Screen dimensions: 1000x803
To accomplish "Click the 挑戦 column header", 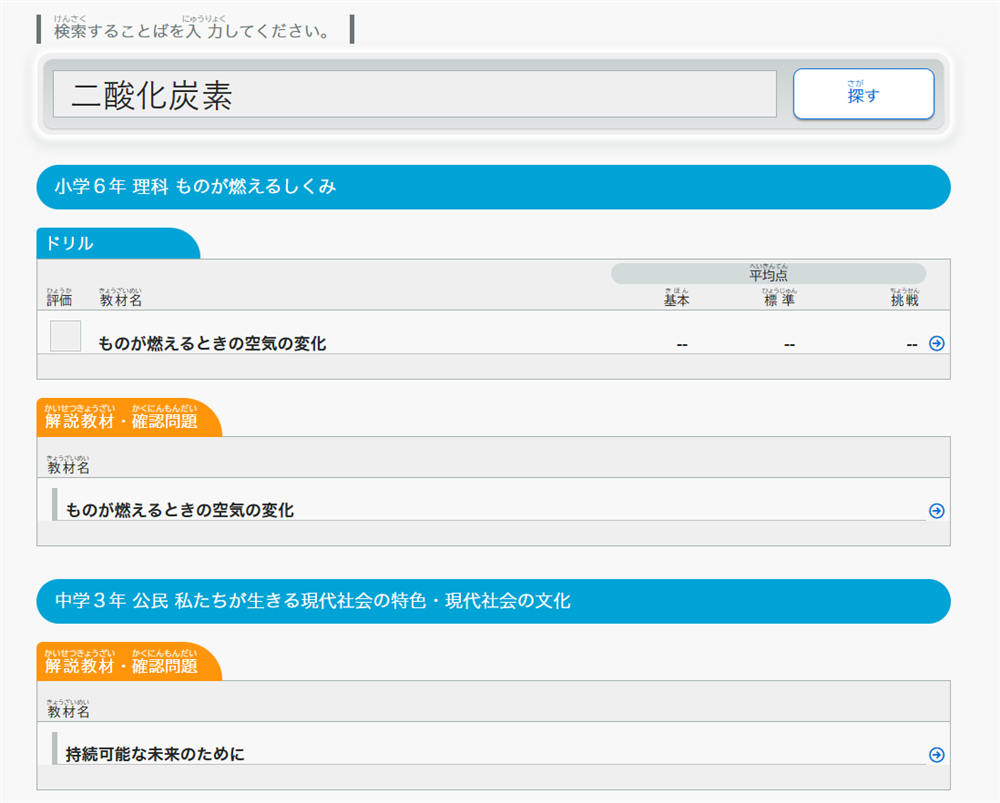I will (905, 299).
